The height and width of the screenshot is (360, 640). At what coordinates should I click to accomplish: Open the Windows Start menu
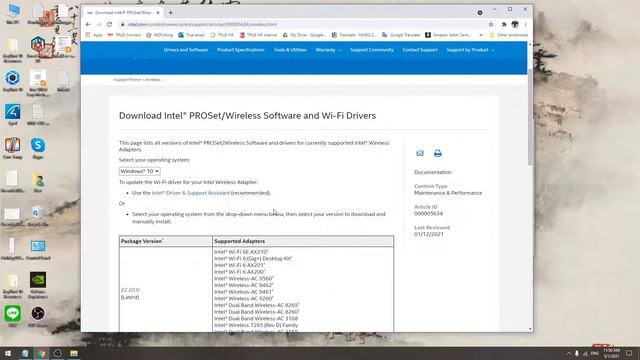(8, 353)
